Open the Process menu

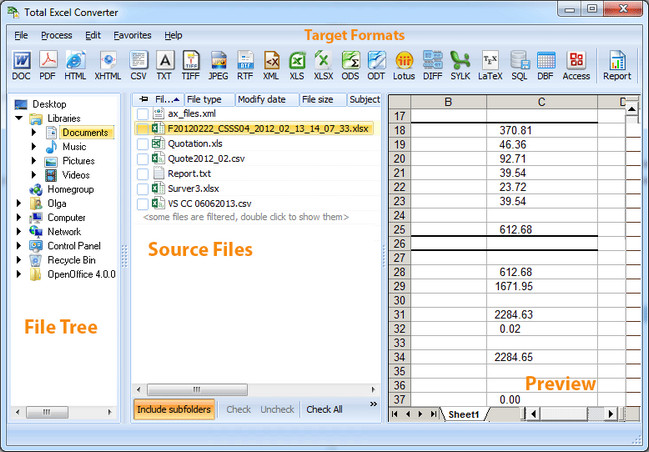pyautogui.click(x=56, y=35)
